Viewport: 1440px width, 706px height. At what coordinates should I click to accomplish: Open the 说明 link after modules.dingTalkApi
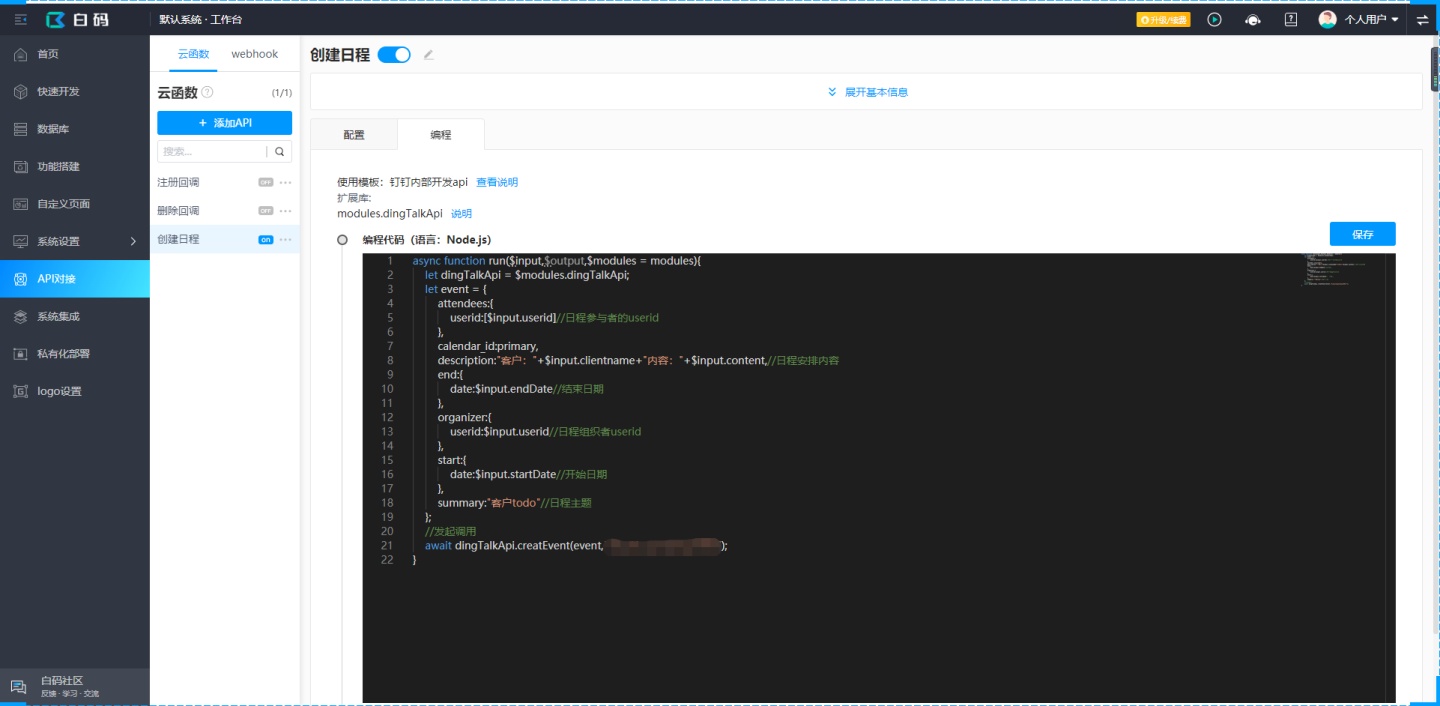pos(461,214)
